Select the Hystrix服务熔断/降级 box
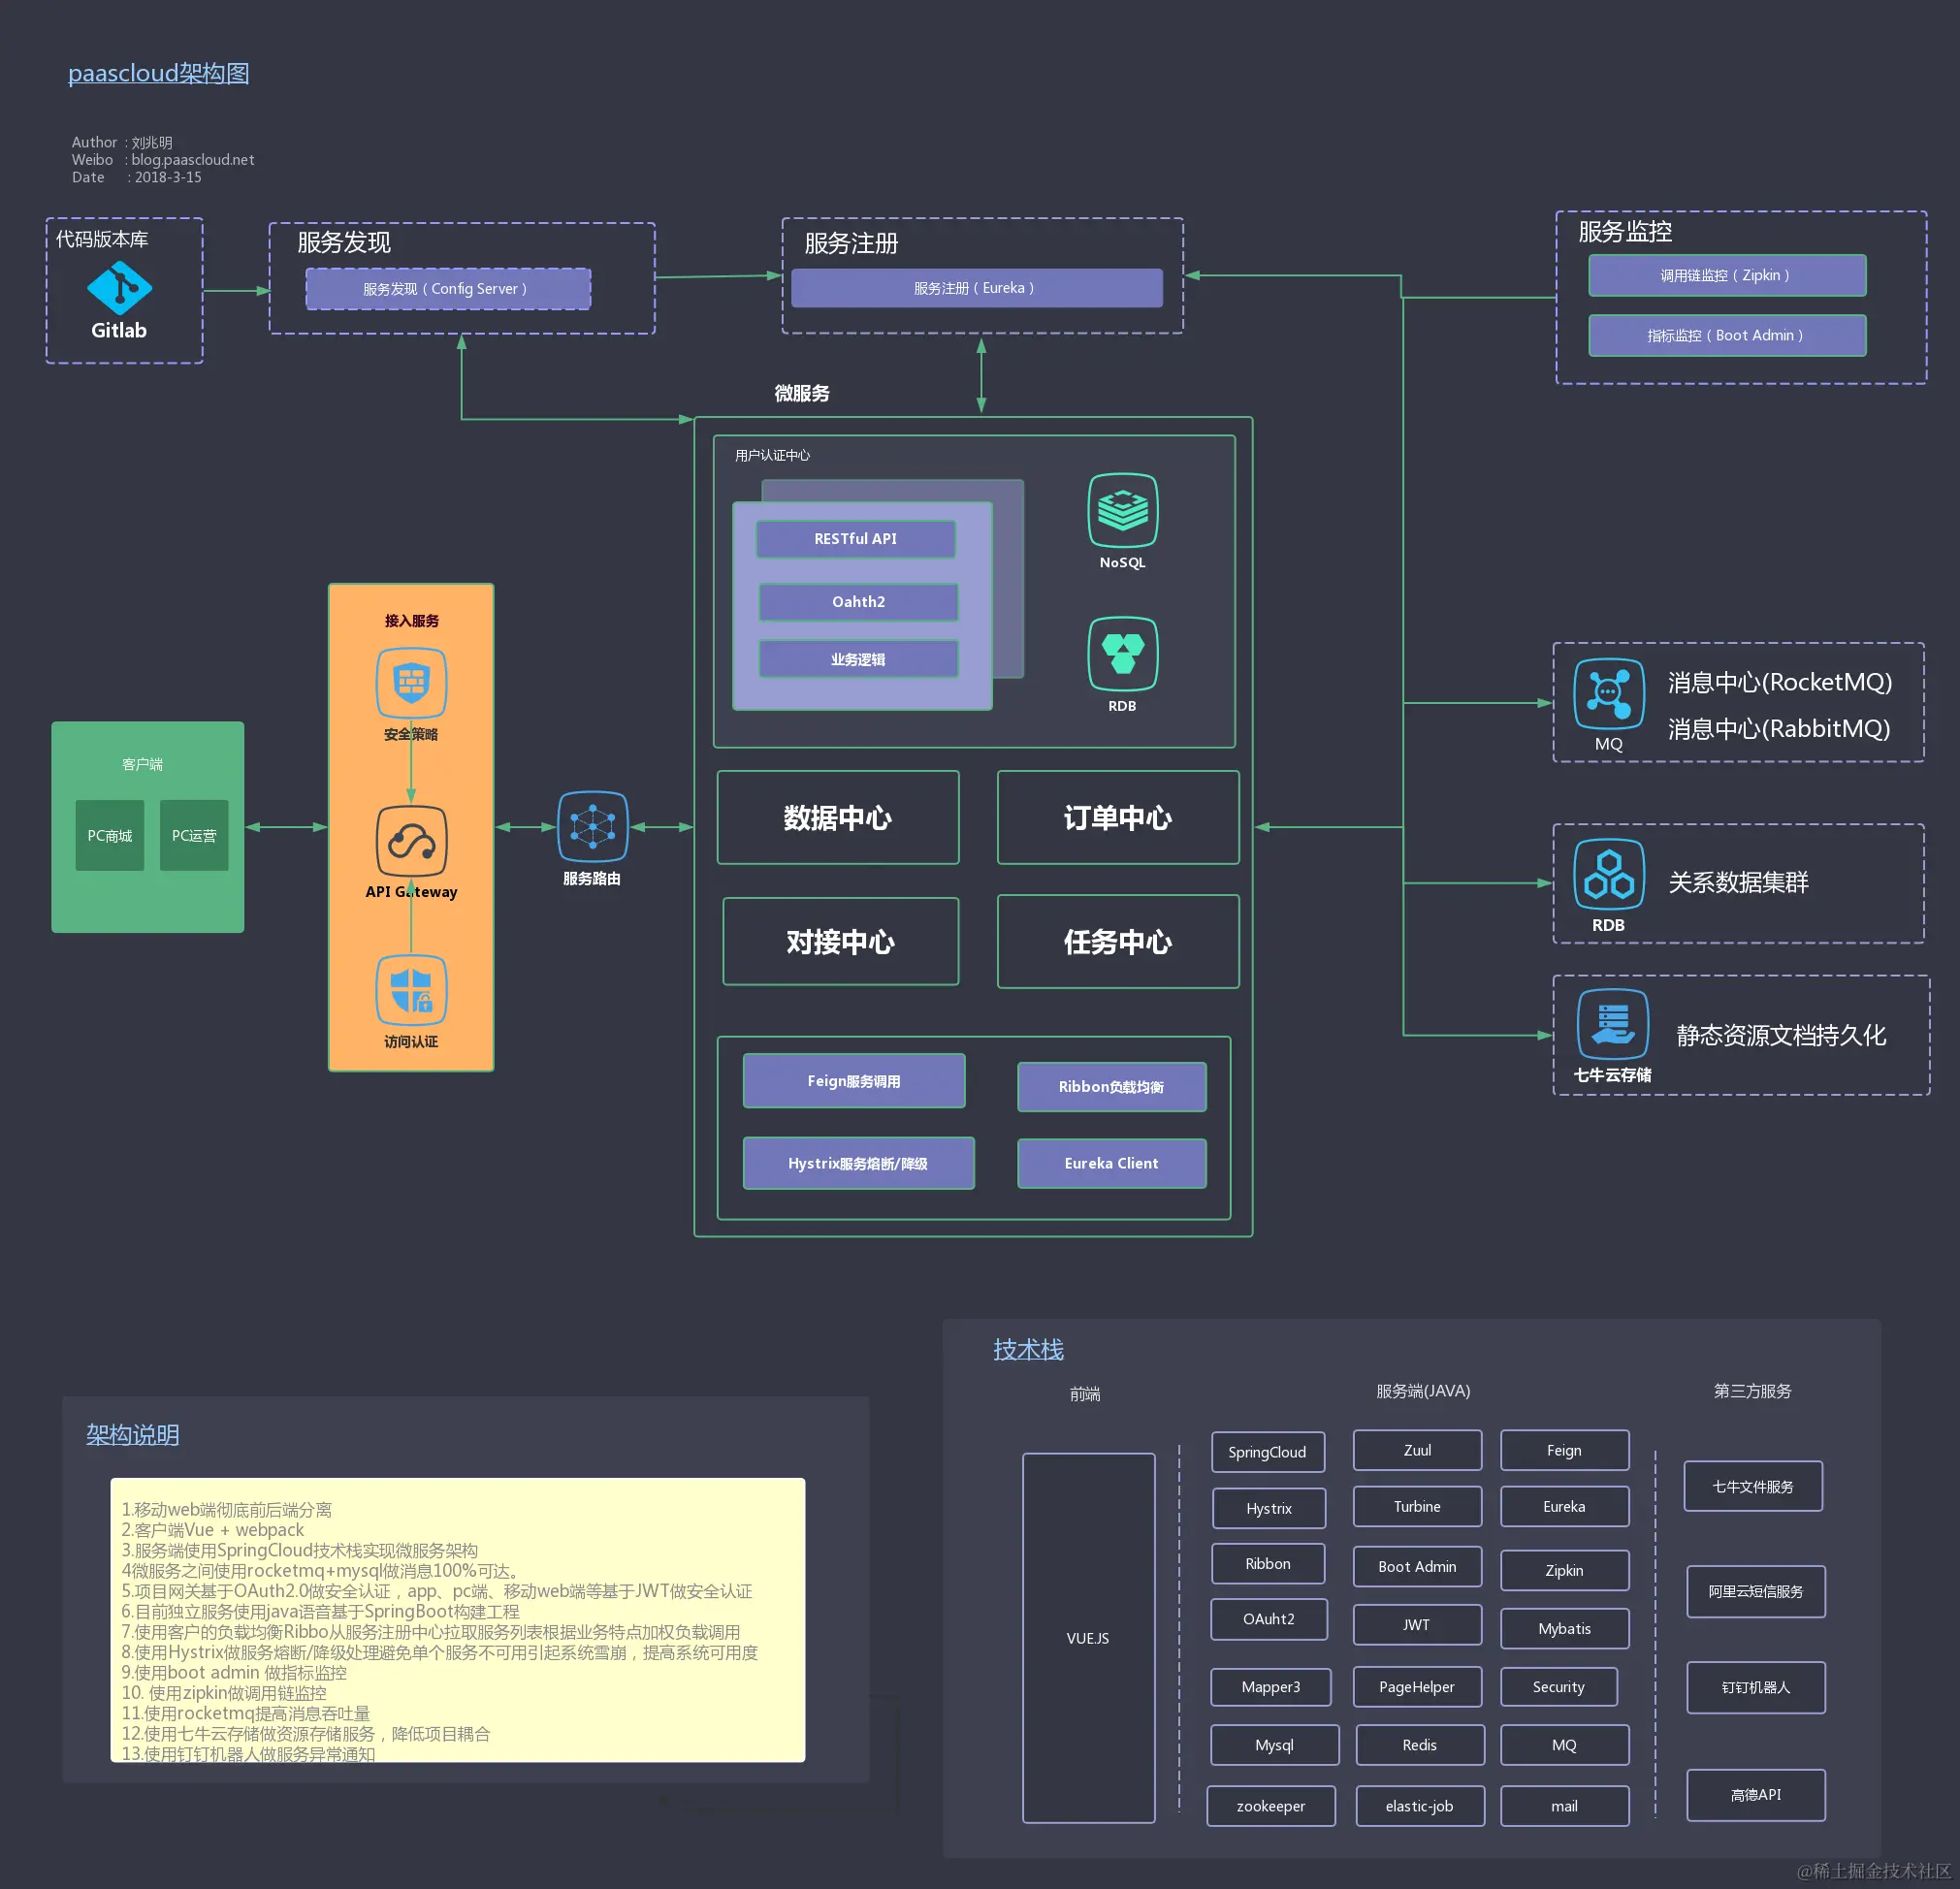 (858, 1163)
